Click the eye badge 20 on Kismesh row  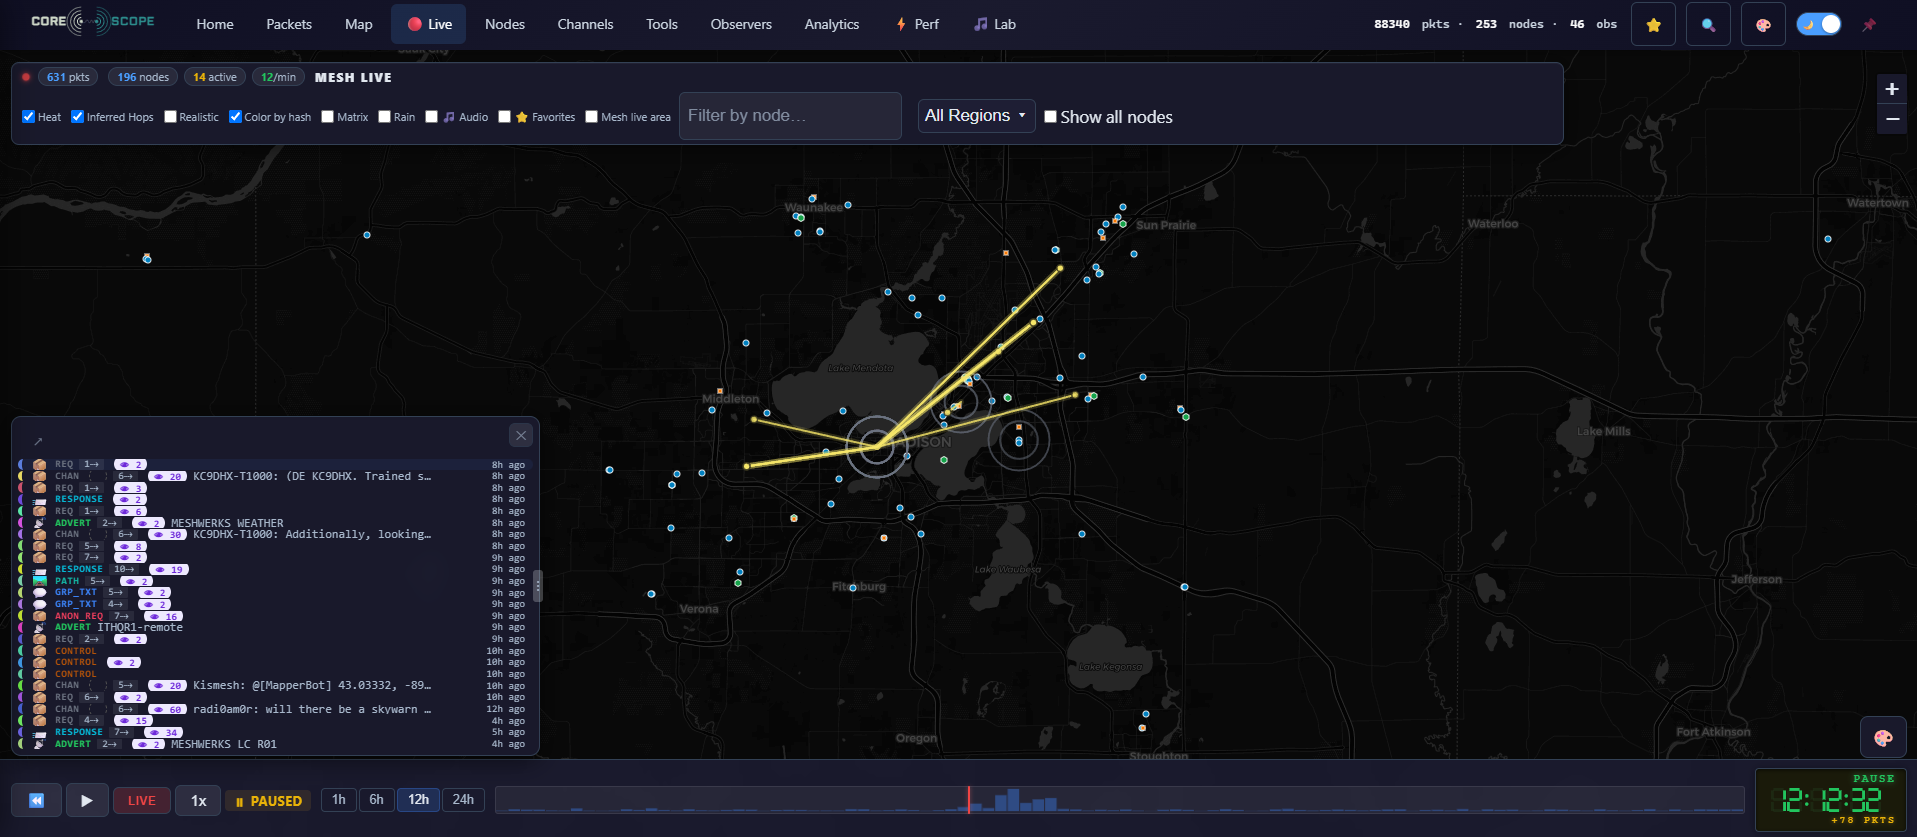point(168,686)
